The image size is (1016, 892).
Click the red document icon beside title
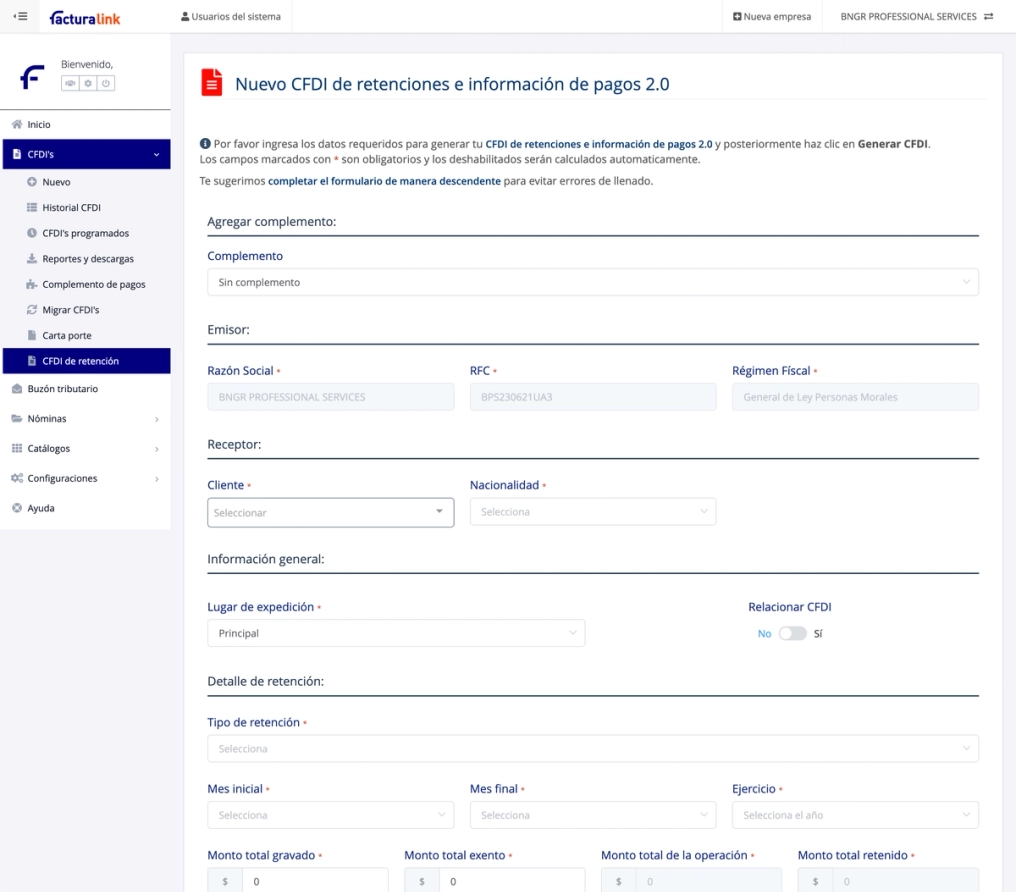(x=211, y=82)
